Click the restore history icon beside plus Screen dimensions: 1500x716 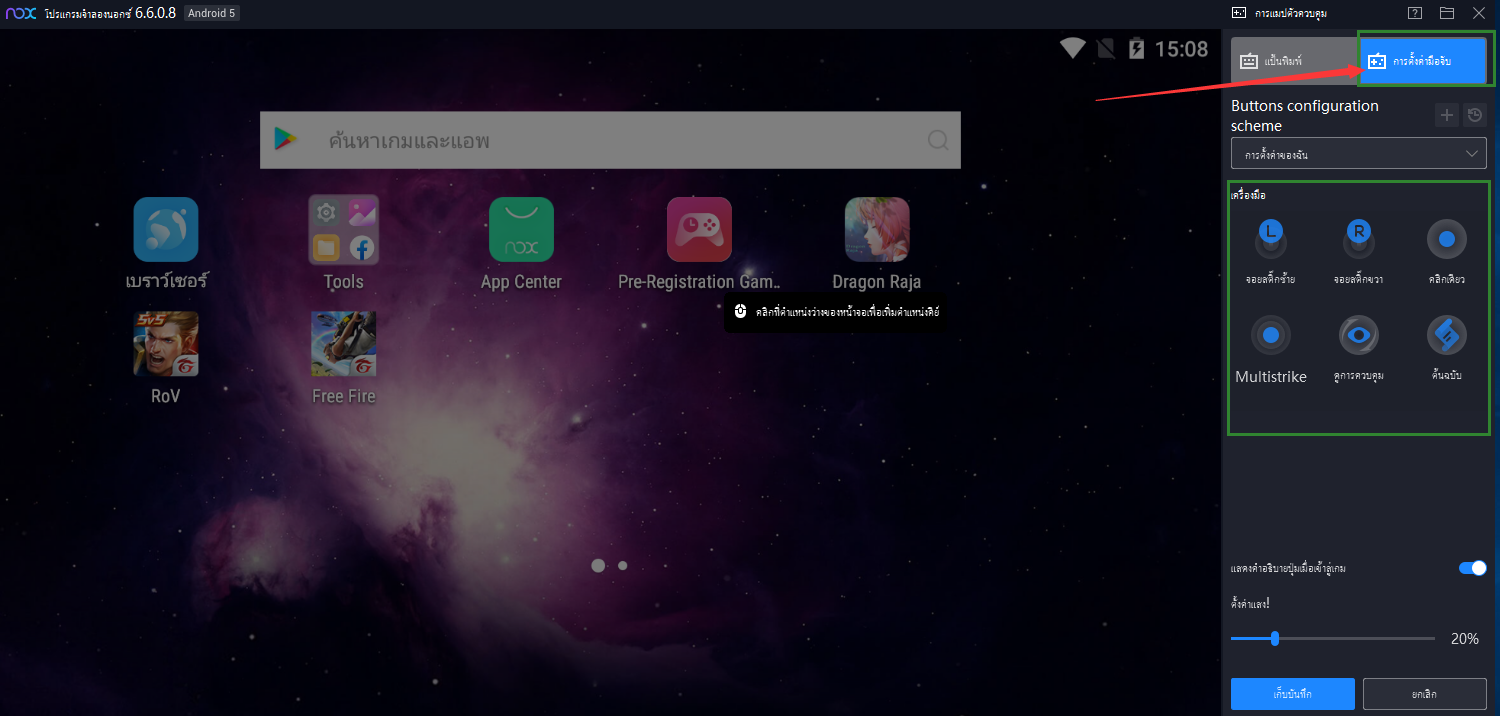[x=1475, y=115]
